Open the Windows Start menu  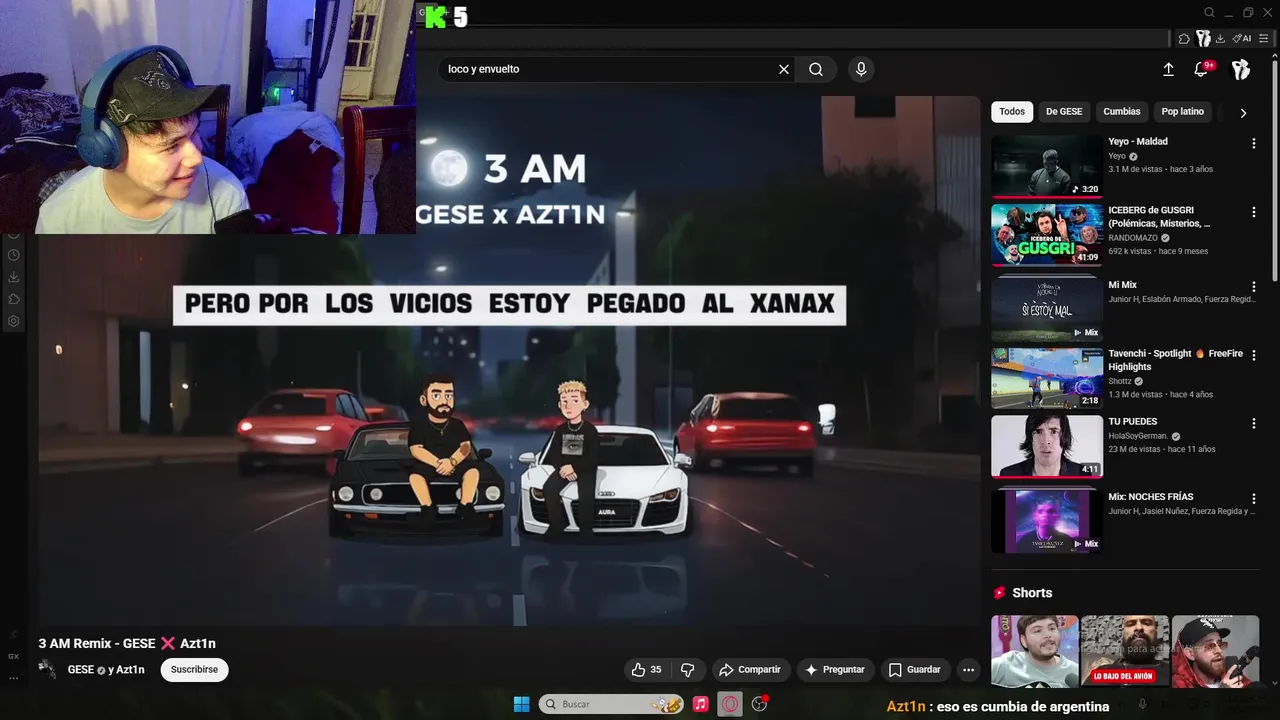tap(521, 704)
